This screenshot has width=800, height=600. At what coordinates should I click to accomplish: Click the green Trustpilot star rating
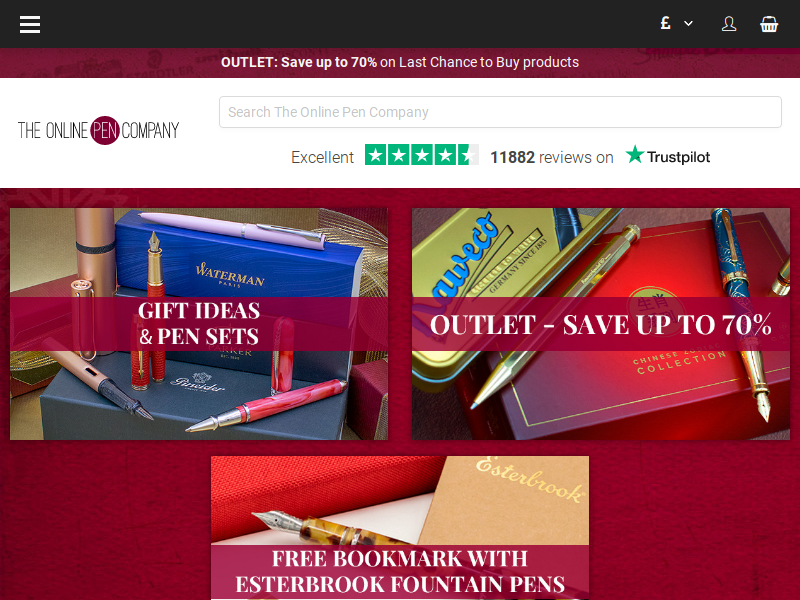[421, 155]
